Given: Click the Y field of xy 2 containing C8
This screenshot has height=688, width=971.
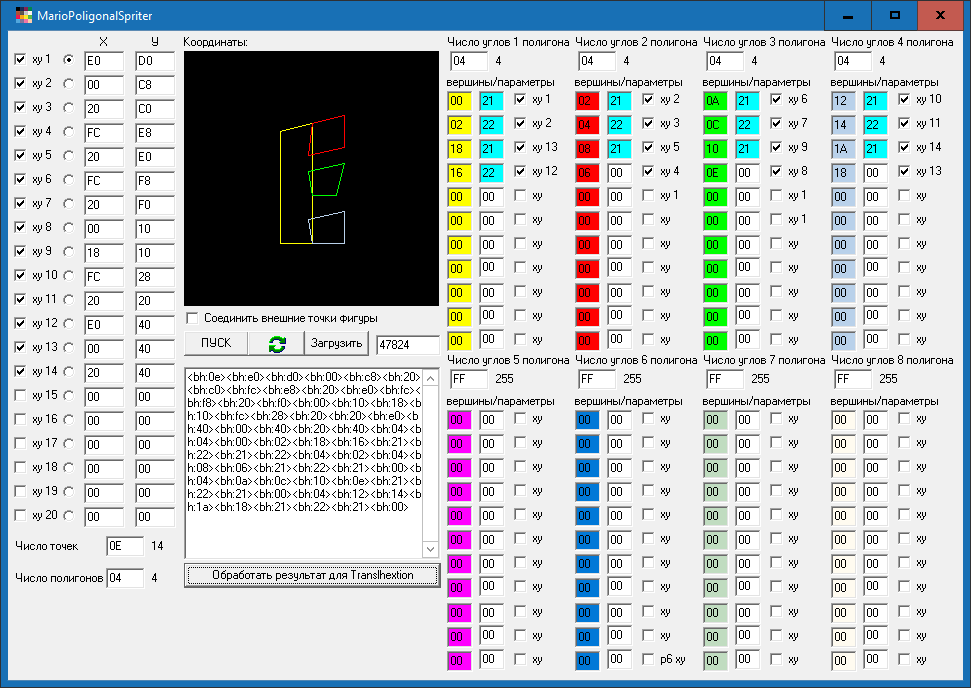Looking at the screenshot, I should (x=155, y=85).
